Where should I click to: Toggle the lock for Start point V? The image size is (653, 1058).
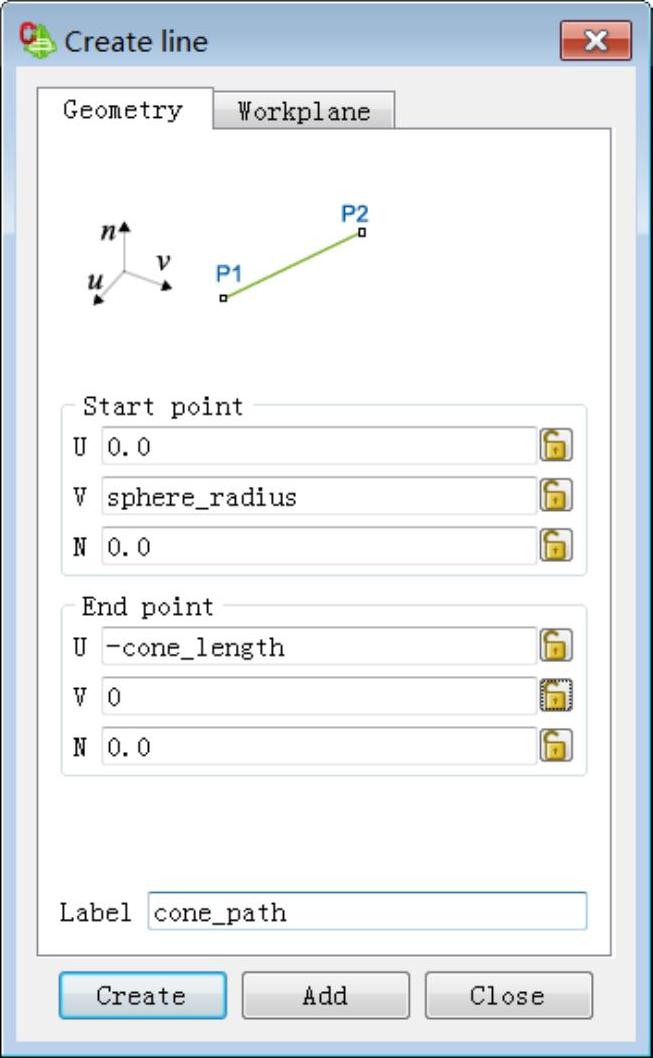(556, 495)
